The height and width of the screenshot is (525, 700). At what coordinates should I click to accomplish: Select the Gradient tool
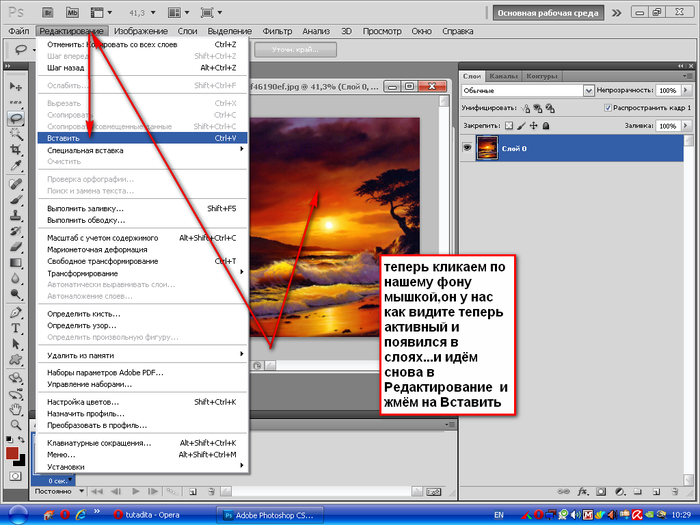16,262
